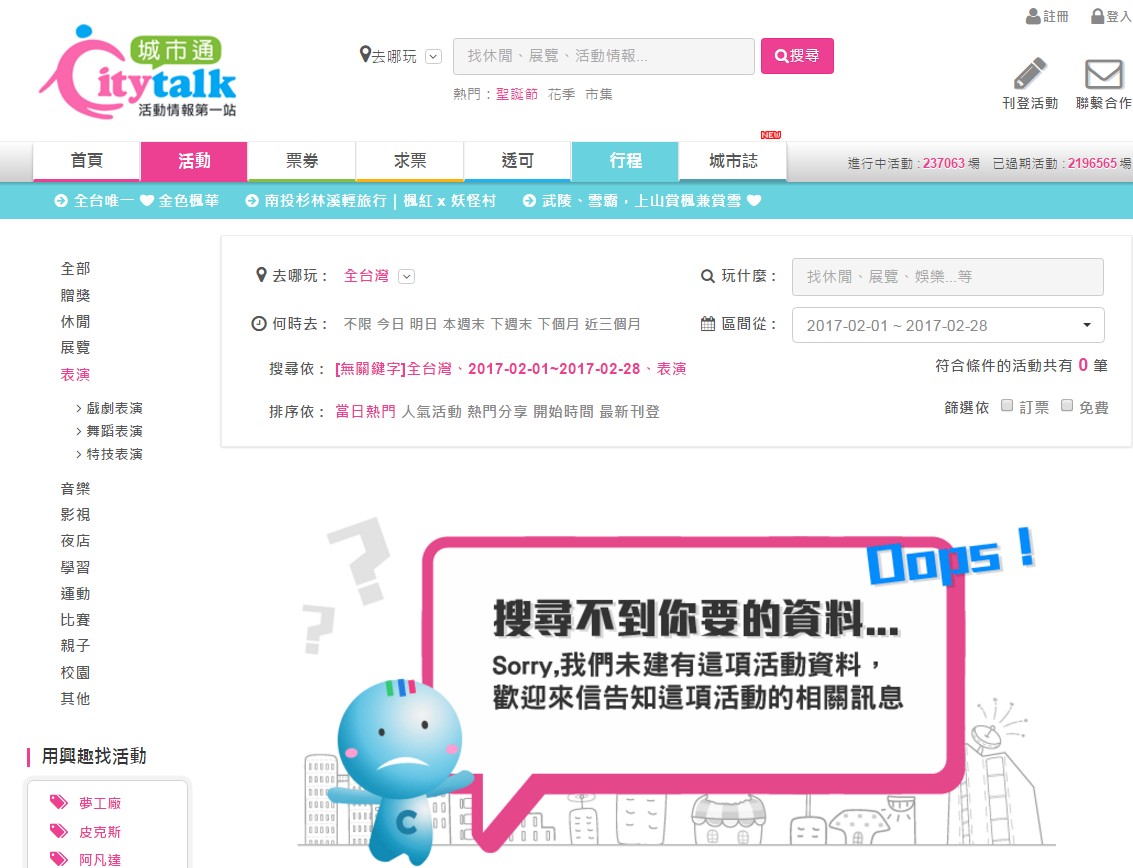The height and width of the screenshot is (868, 1133).
Task: Sort results by 人氣活動
Action: pos(431,412)
